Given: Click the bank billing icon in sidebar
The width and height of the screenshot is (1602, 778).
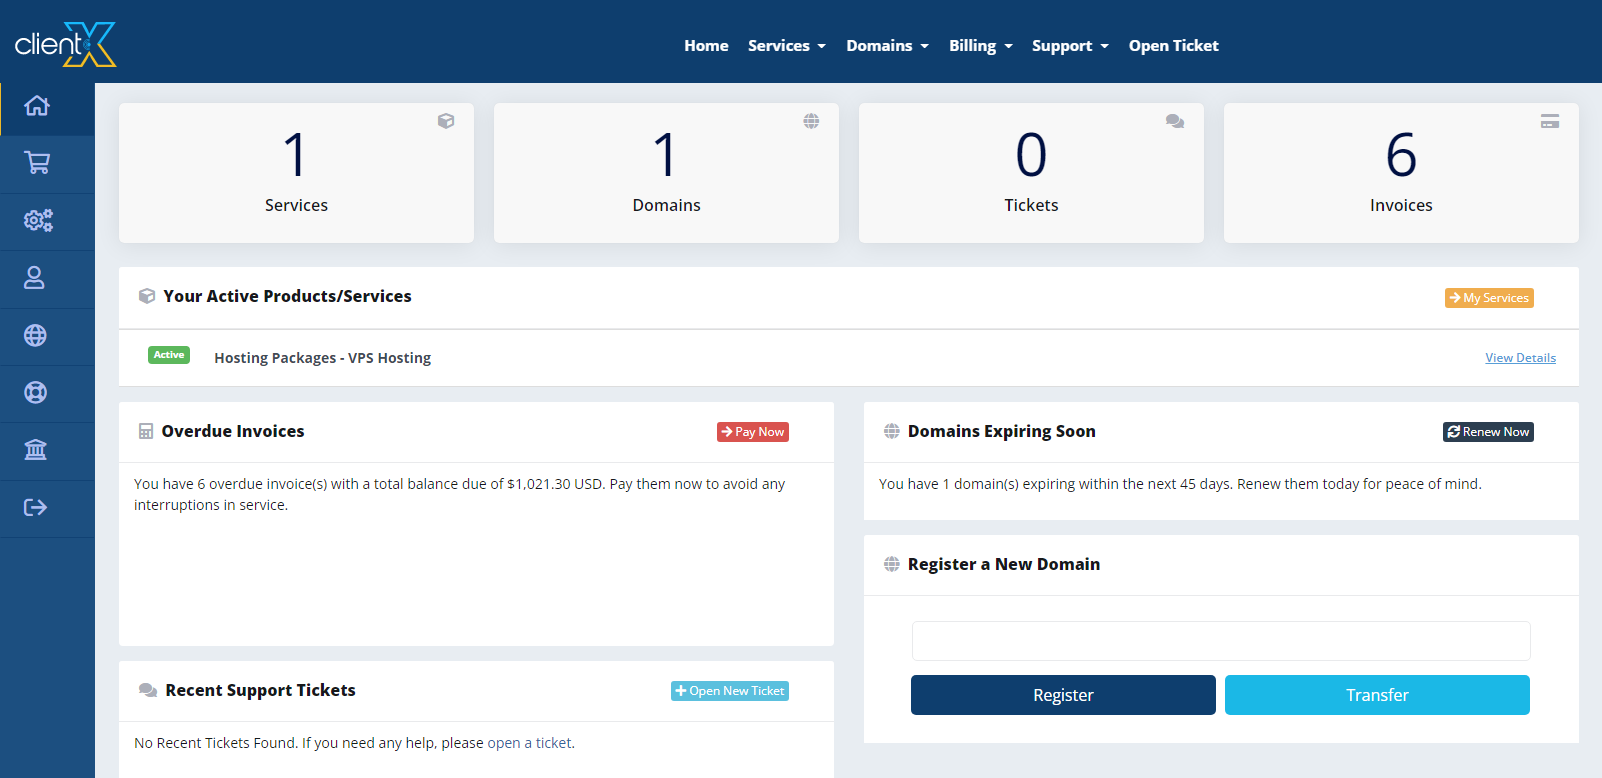Looking at the screenshot, I should 35,450.
